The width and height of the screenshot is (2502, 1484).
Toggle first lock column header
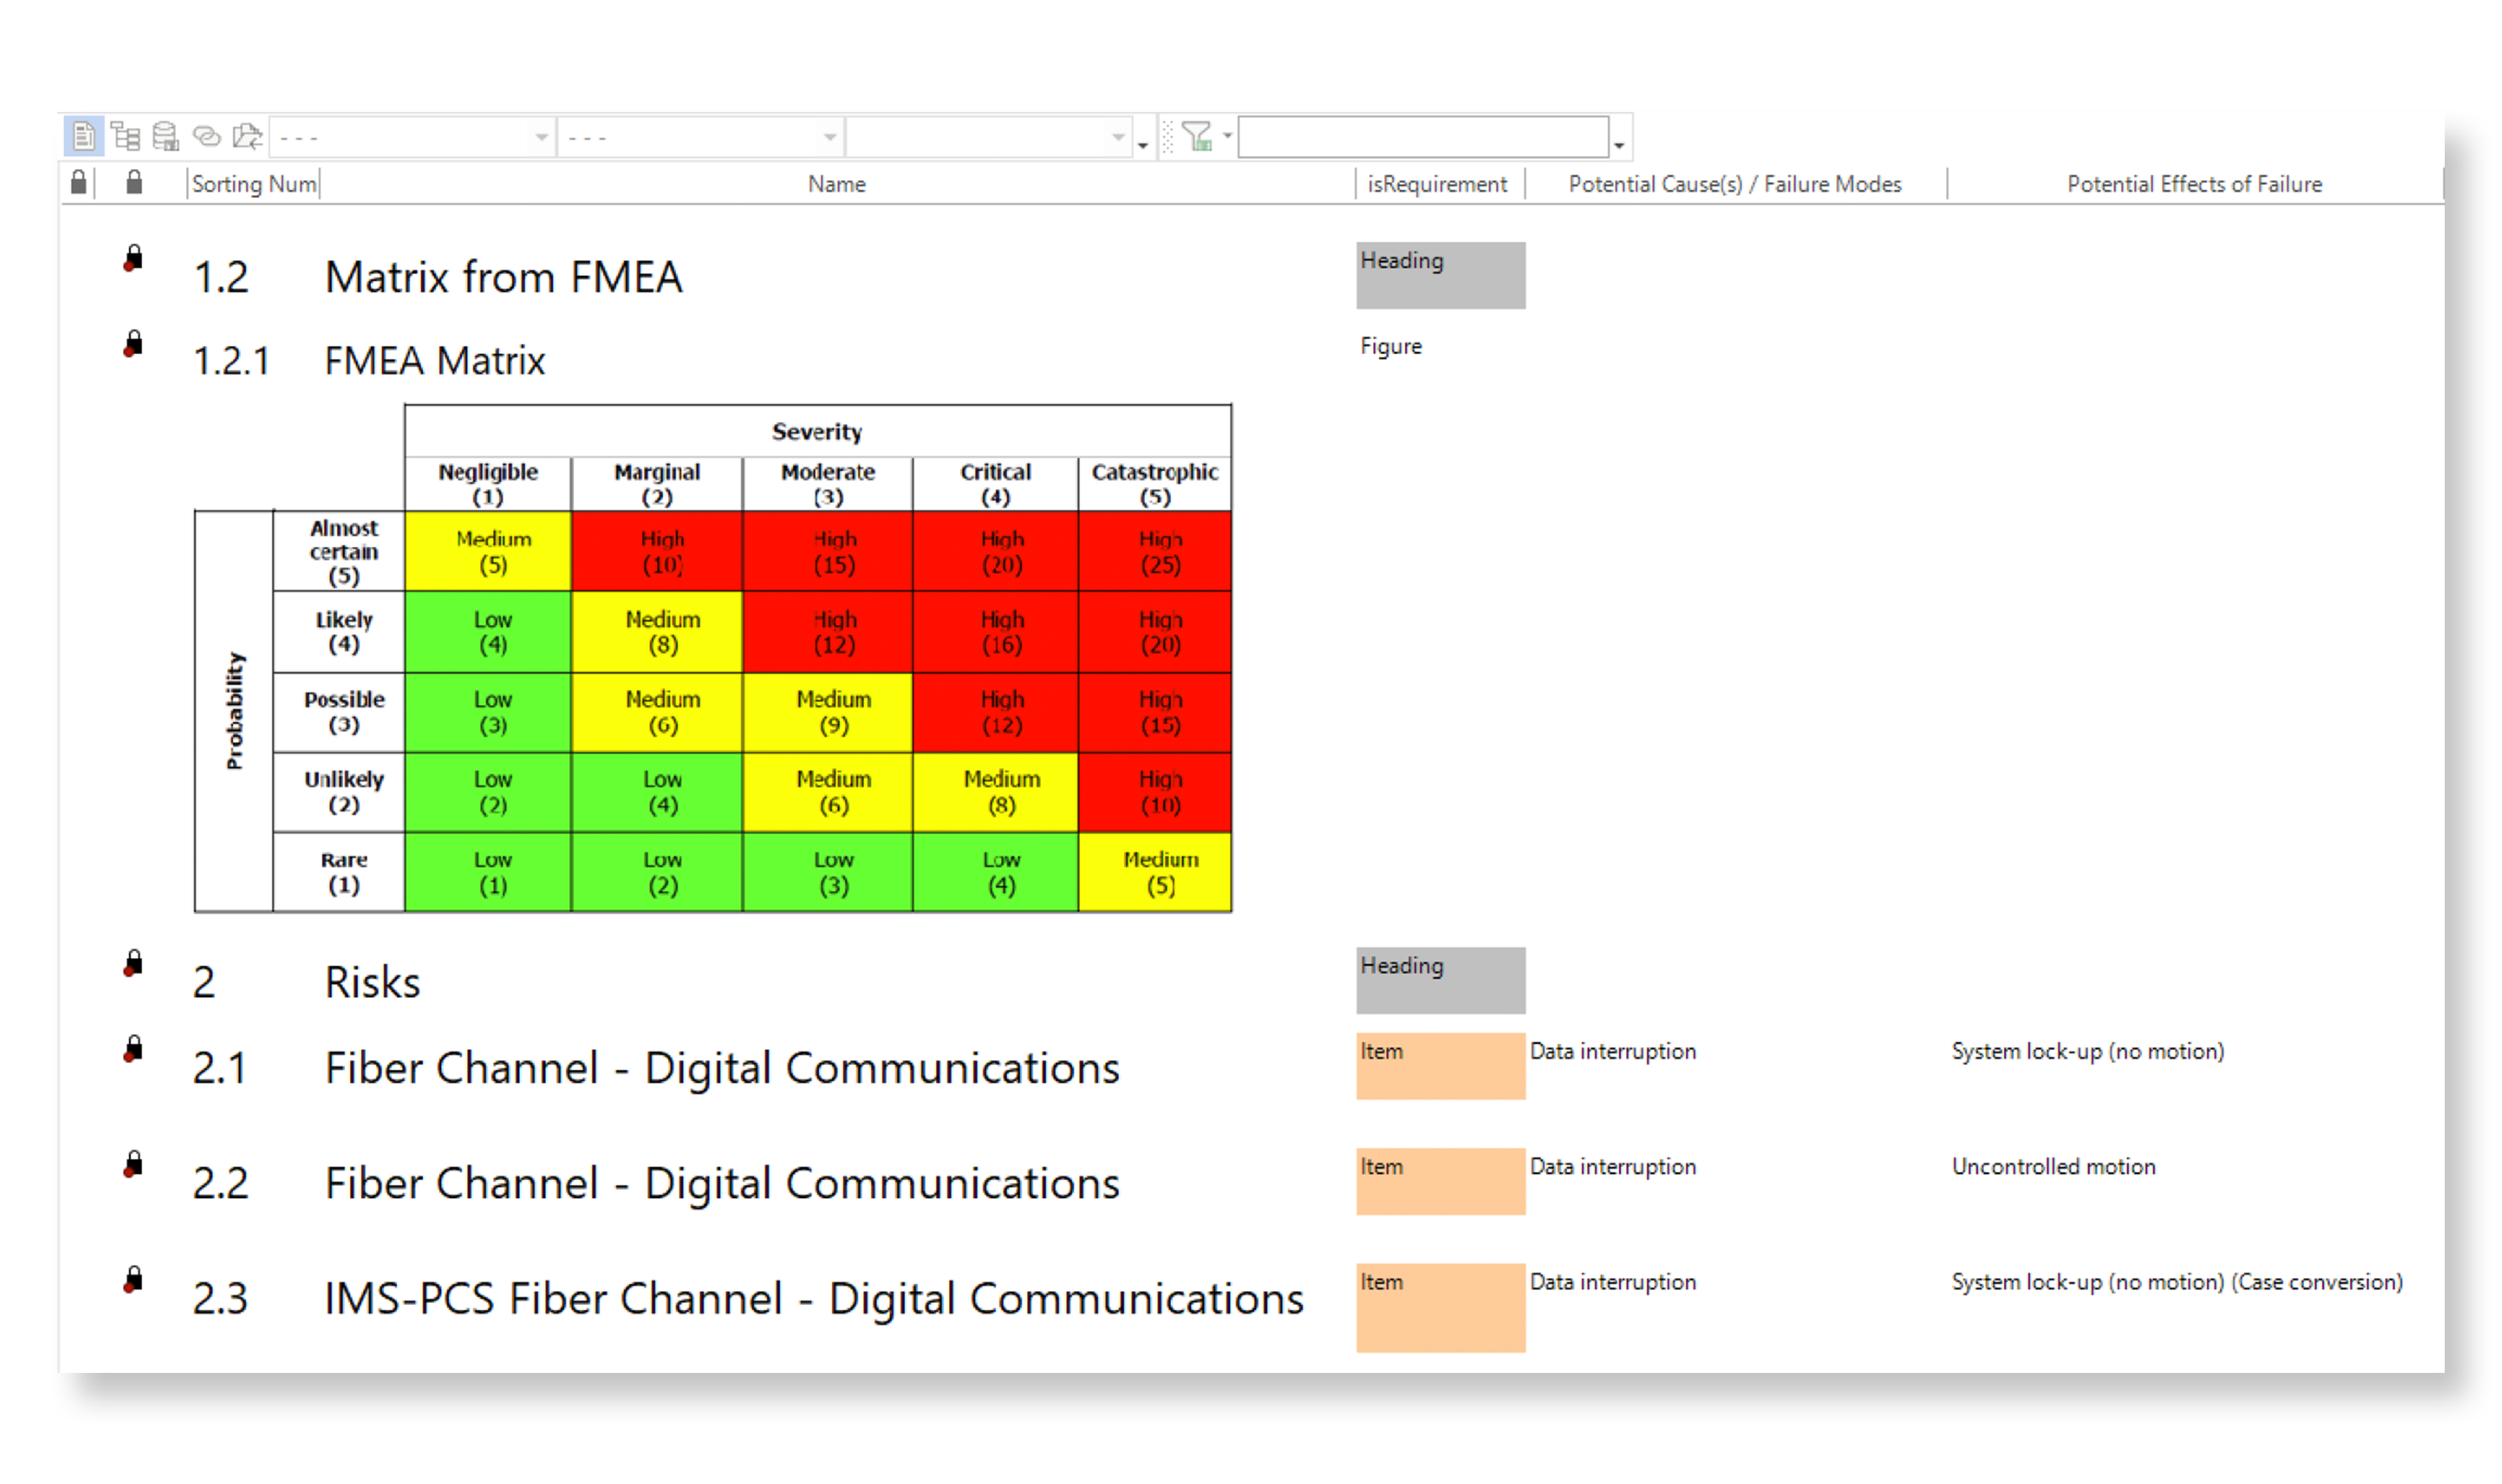coord(79,183)
